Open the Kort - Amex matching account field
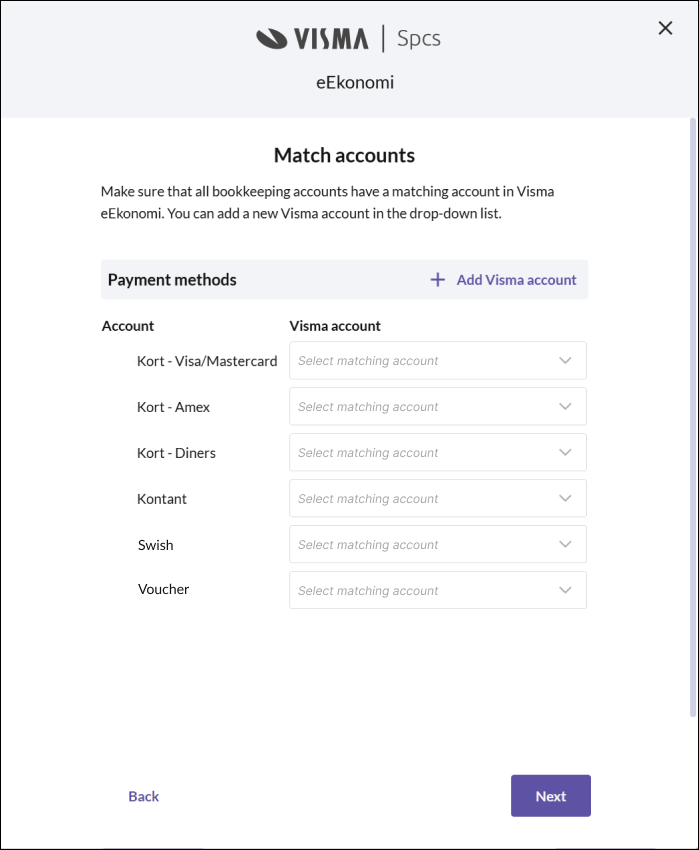The width and height of the screenshot is (699, 850). pos(438,407)
